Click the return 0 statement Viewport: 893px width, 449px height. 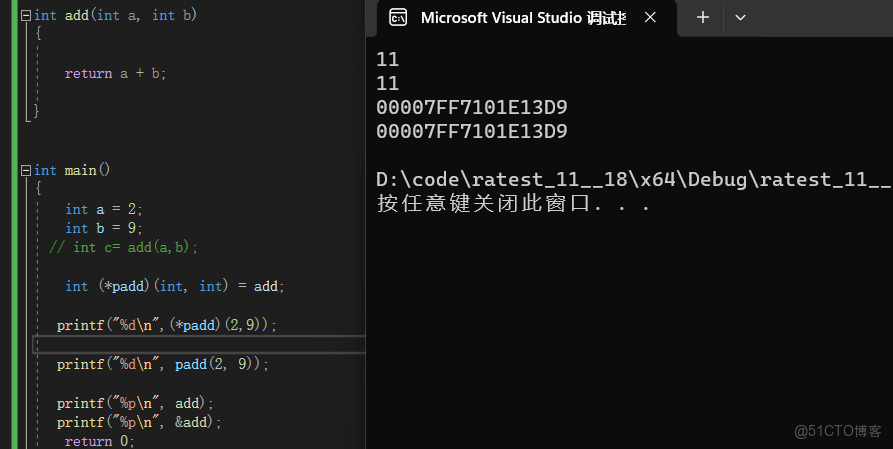click(99, 441)
